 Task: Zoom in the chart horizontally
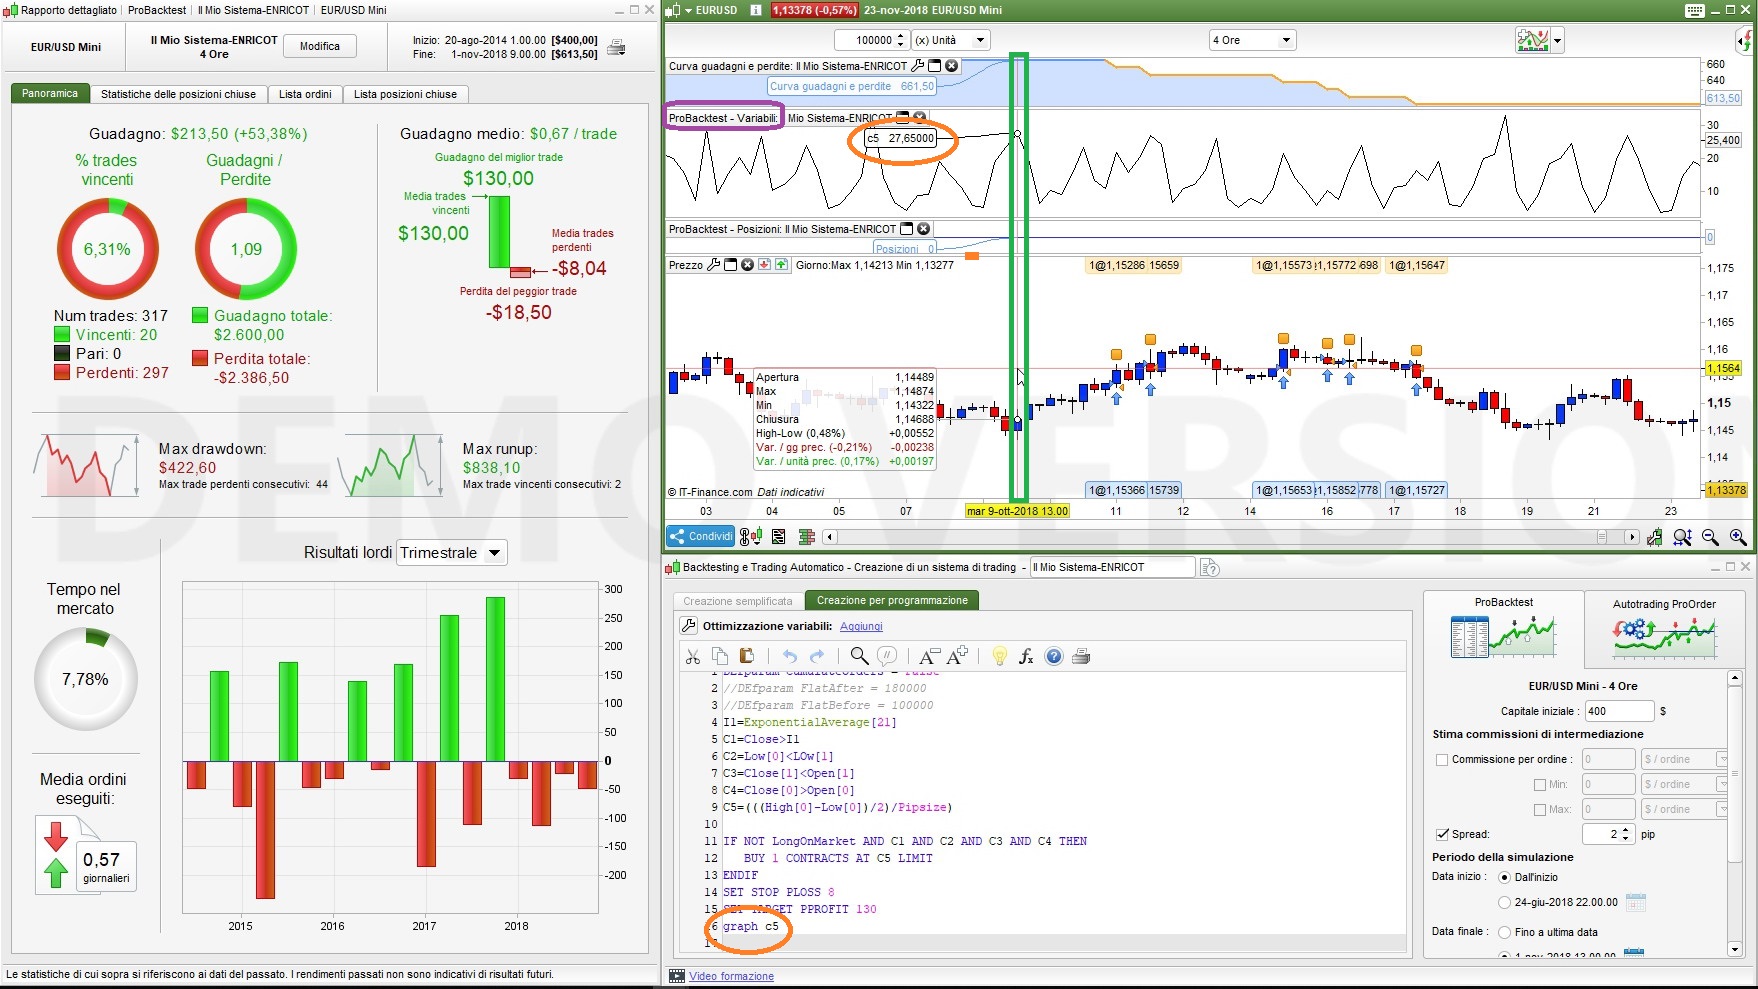1738,537
